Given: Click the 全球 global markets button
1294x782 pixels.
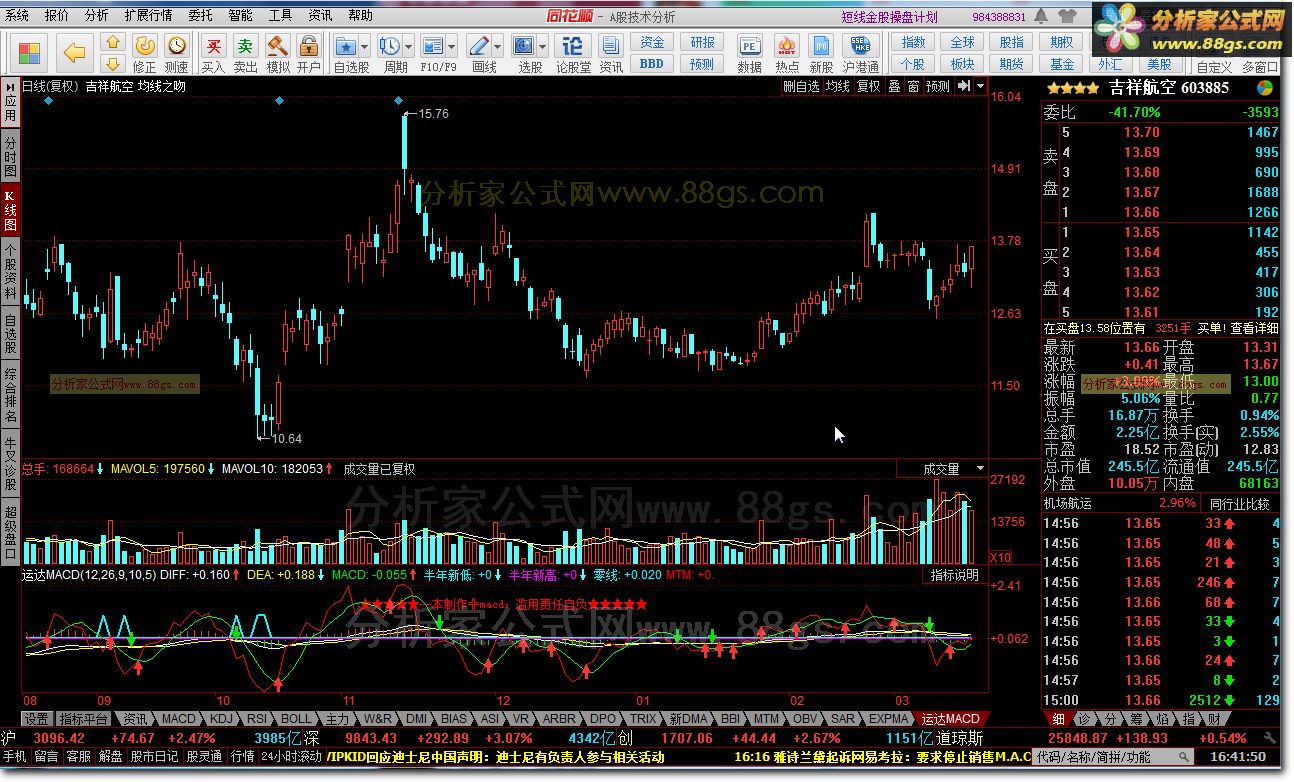Looking at the screenshot, I should (962, 42).
